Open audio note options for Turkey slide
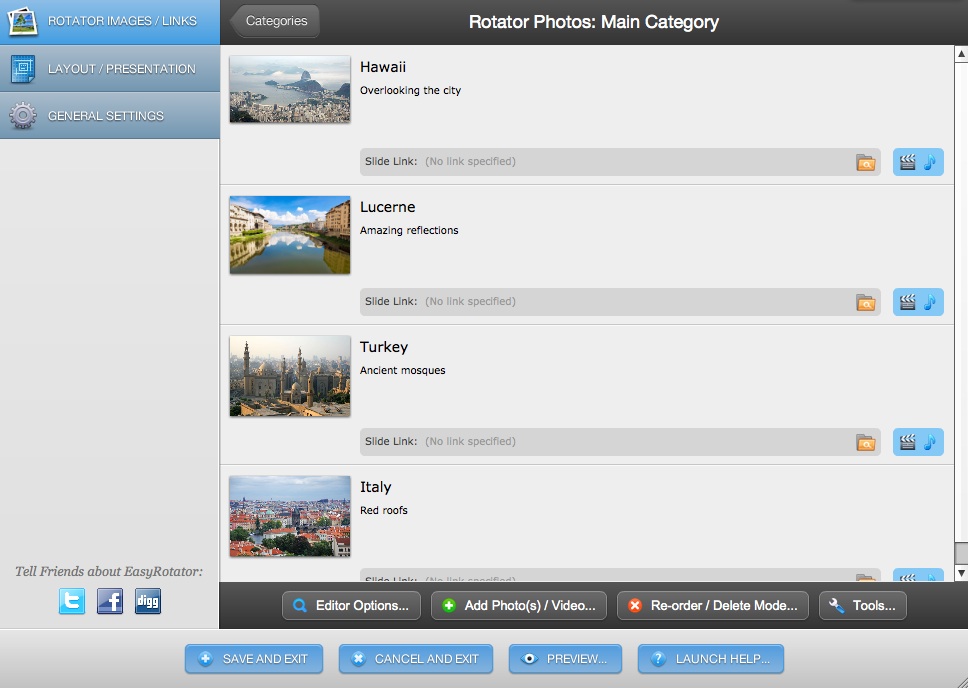Viewport: 968px width, 688px height. (x=930, y=442)
